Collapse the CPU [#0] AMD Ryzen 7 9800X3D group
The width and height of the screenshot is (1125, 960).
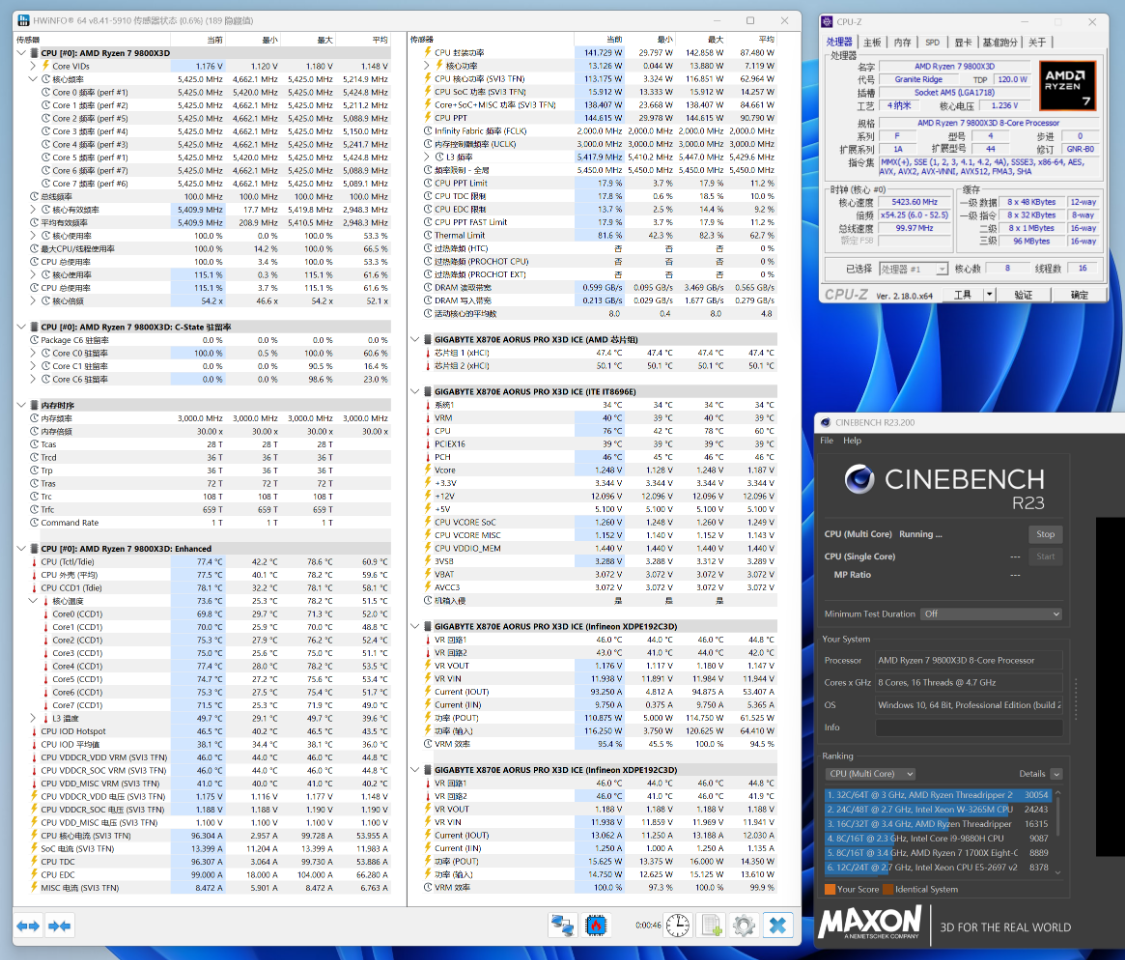pos(22,53)
